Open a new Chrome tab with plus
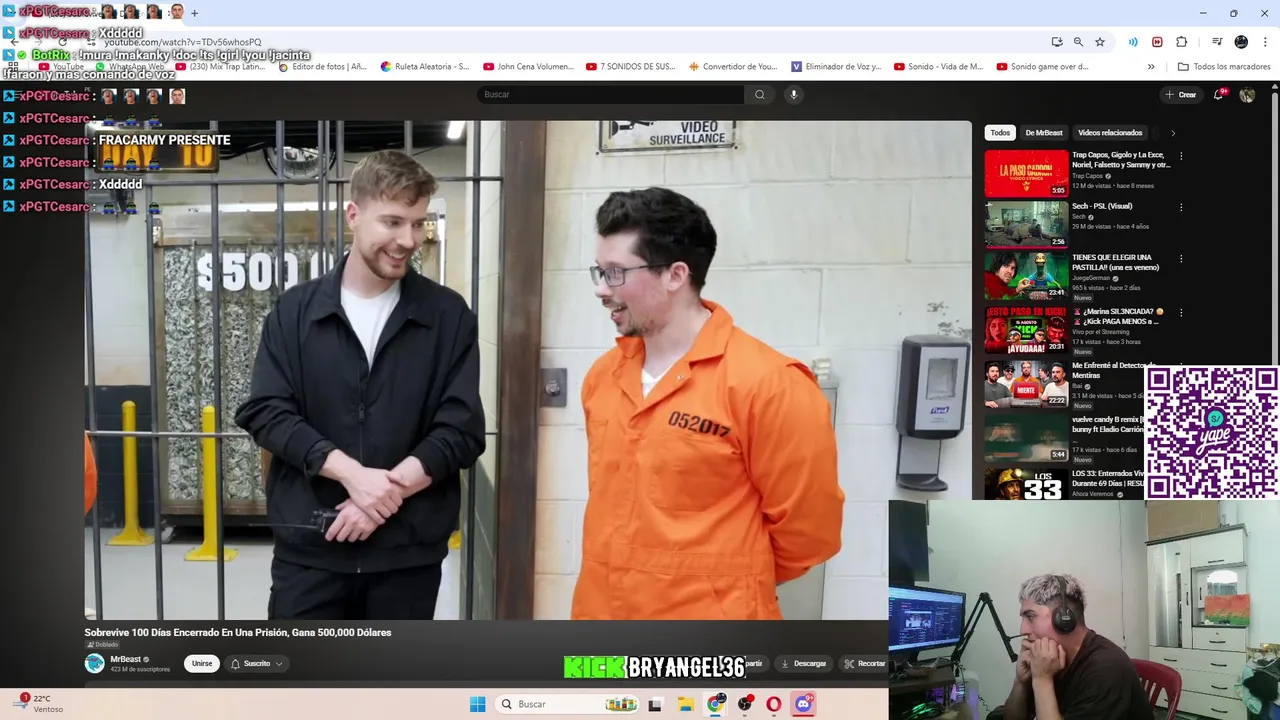1280x720 pixels. tap(194, 13)
